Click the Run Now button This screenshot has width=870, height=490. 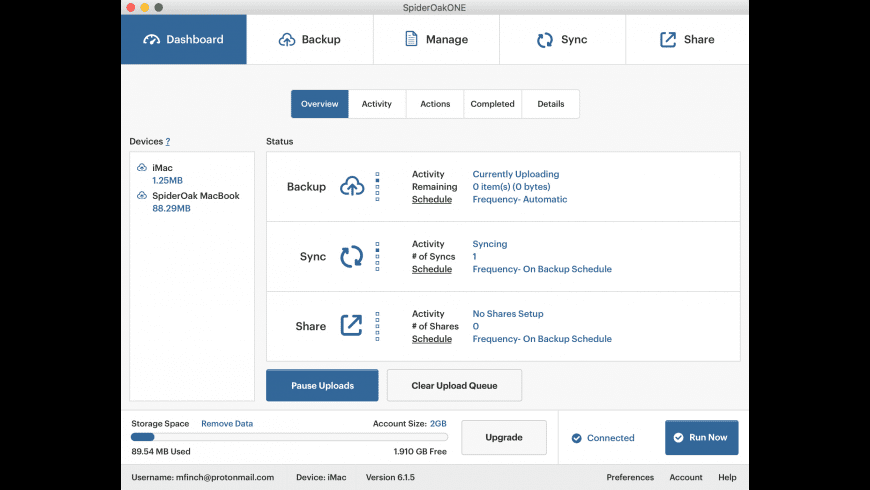(x=702, y=437)
